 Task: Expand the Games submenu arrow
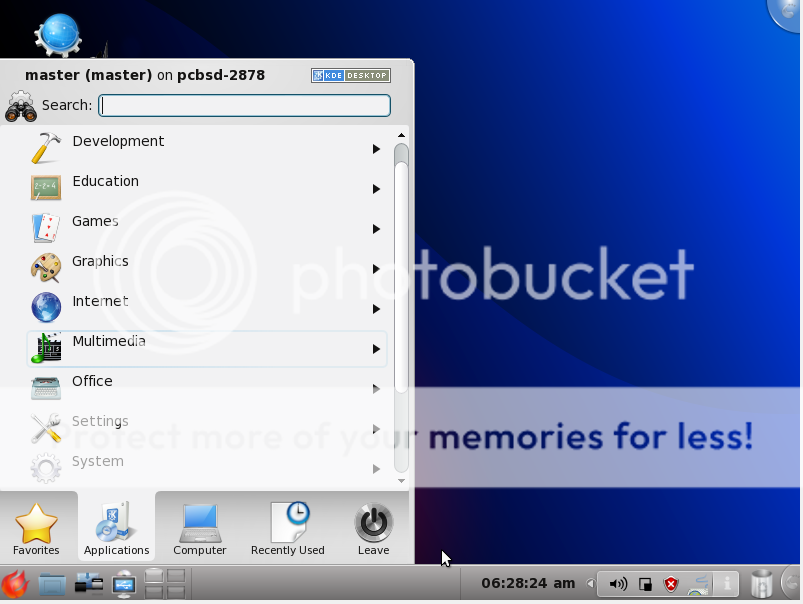point(376,229)
